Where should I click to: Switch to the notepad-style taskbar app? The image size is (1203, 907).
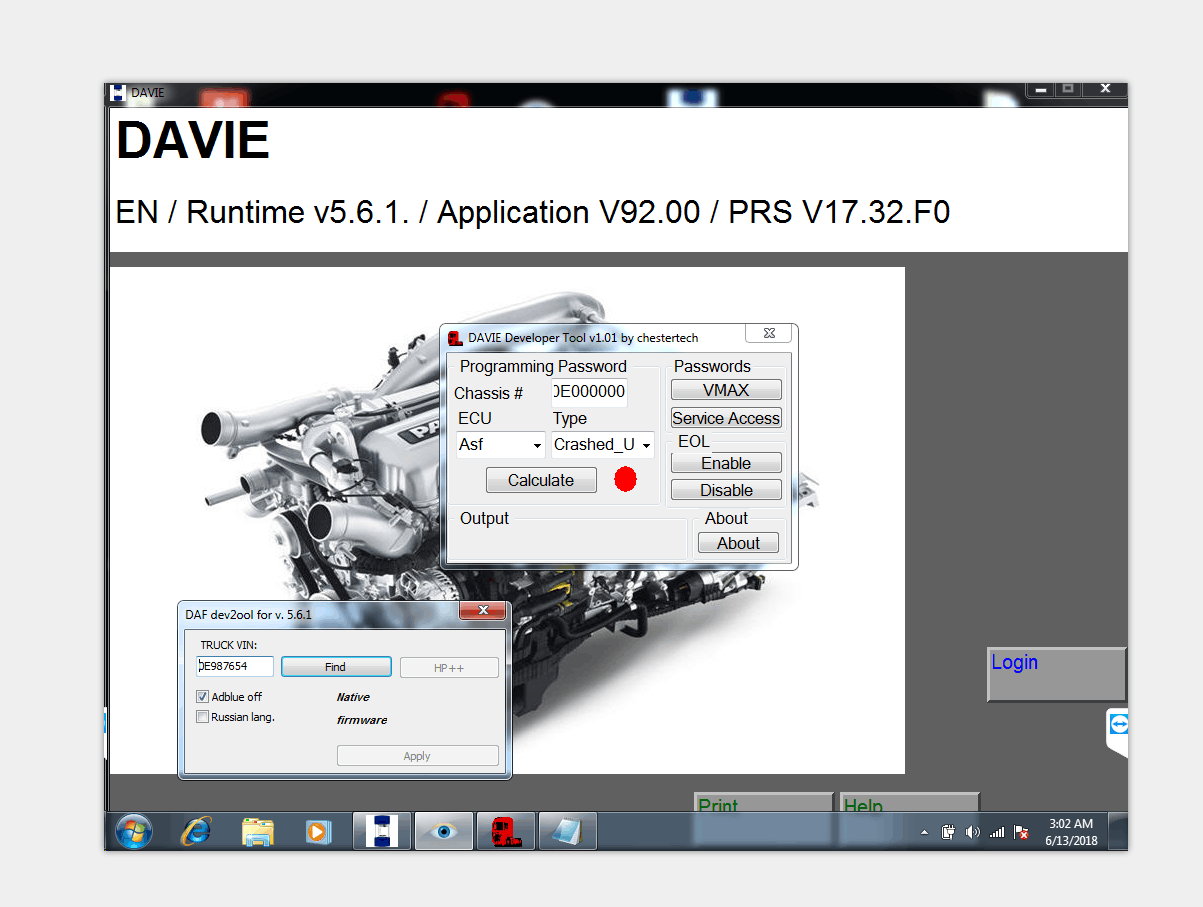[x=568, y=831]
